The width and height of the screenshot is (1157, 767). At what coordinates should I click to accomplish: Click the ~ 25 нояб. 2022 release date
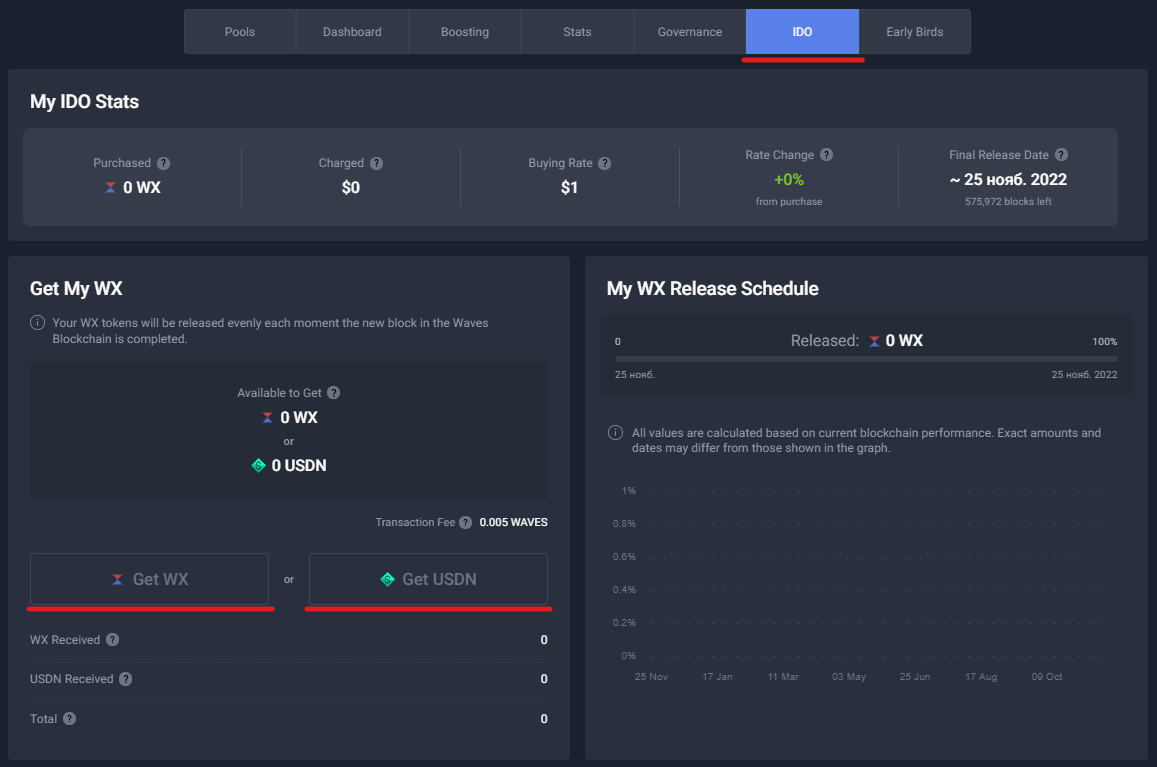point(1008,179)
